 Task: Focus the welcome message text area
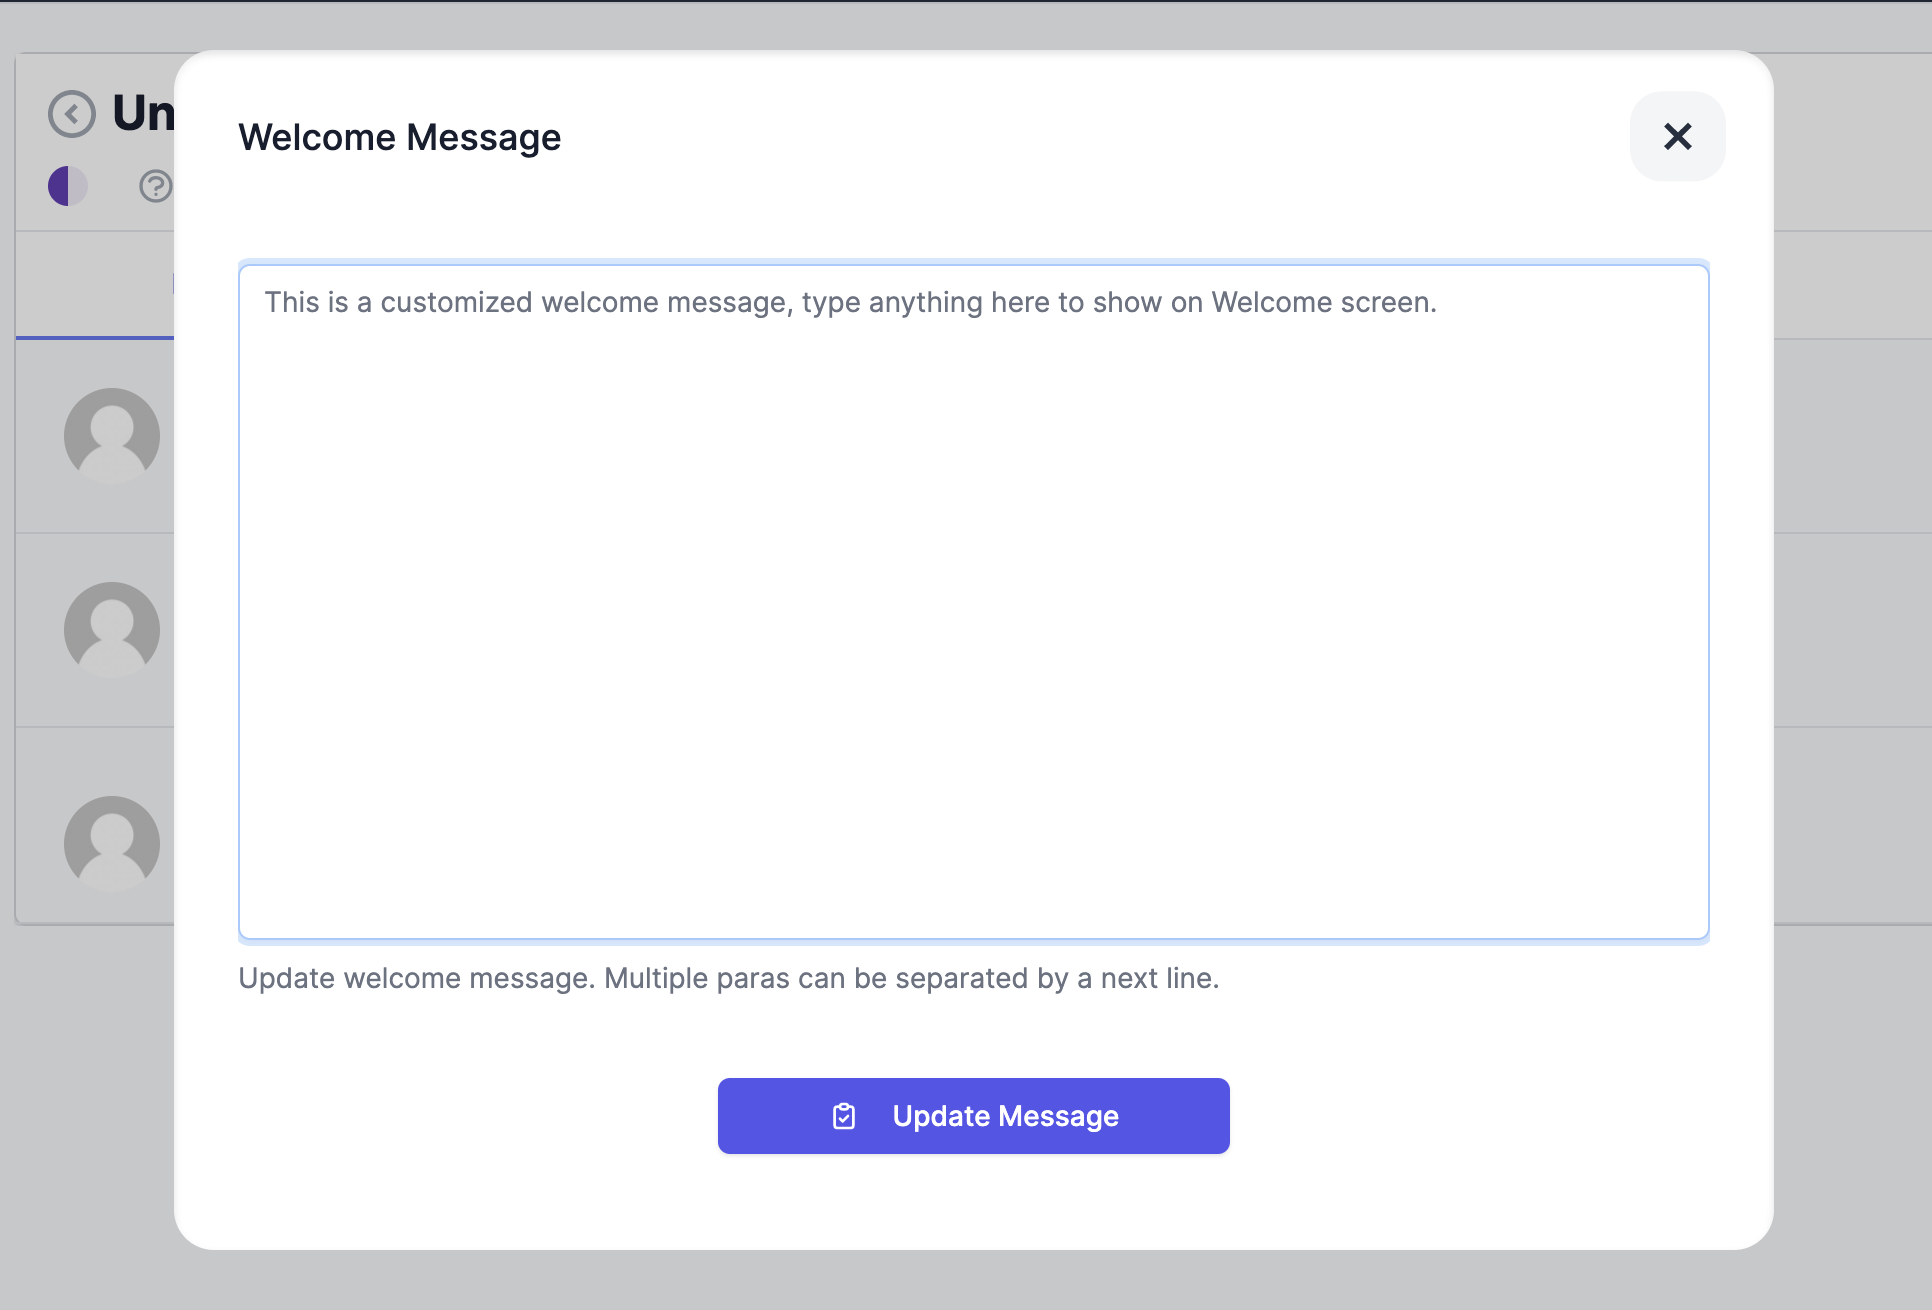click(973, 600)
